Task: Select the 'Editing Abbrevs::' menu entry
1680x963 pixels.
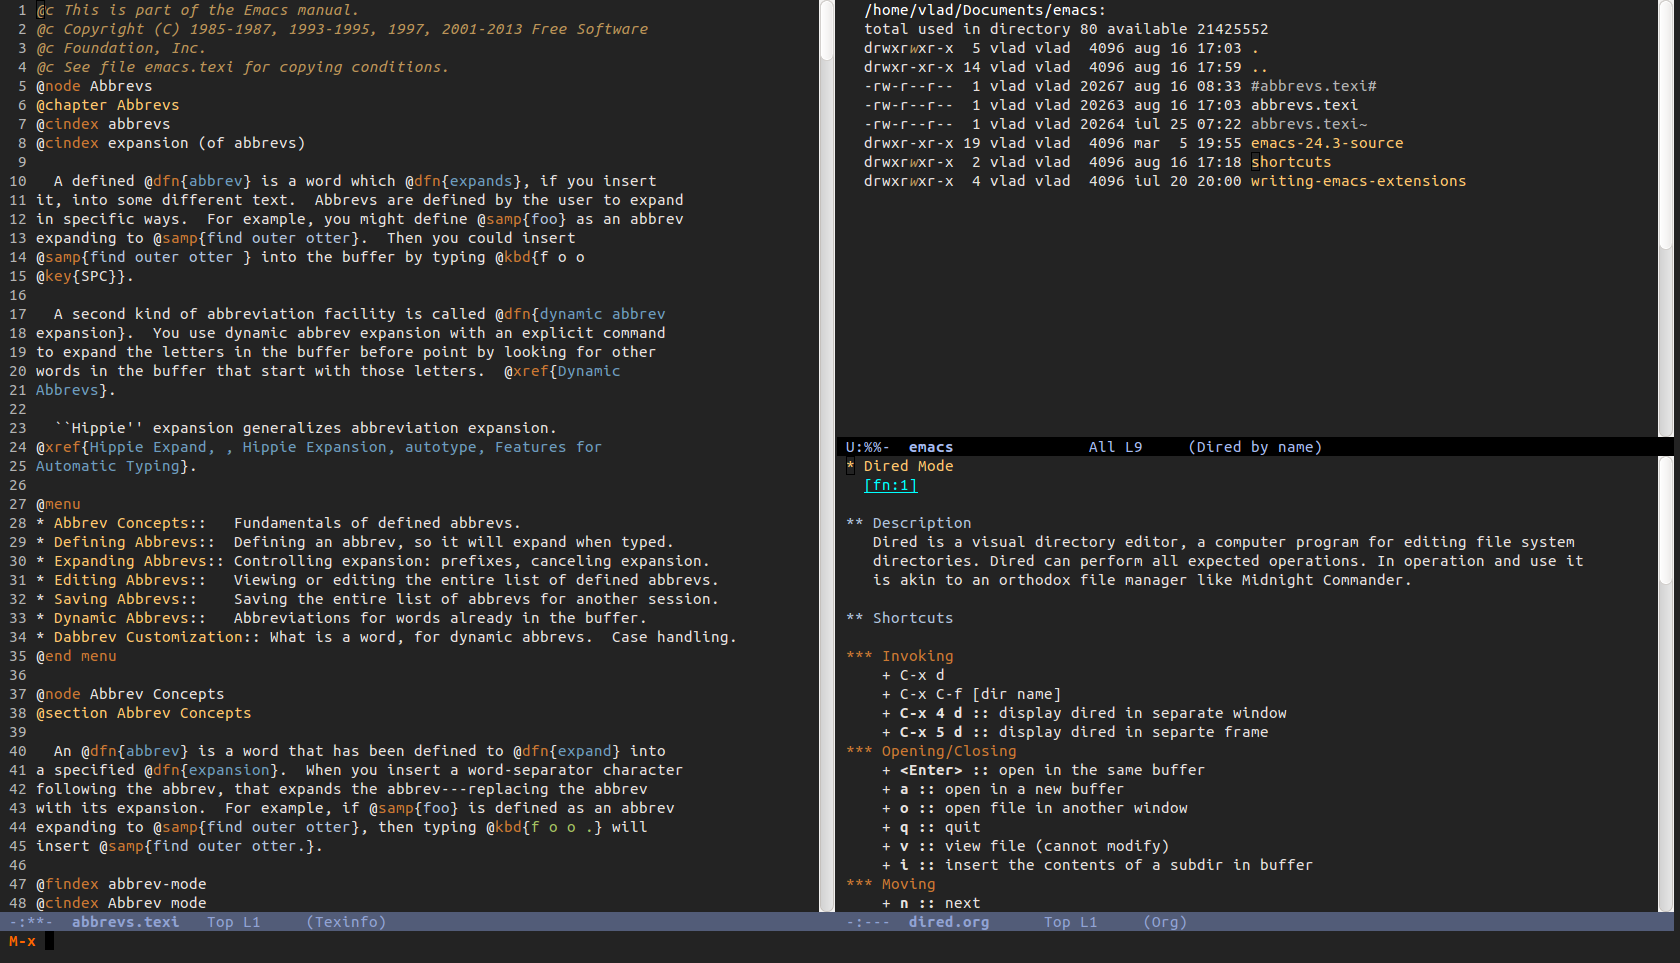Action: pyautogui.click(x=129, y=580)
